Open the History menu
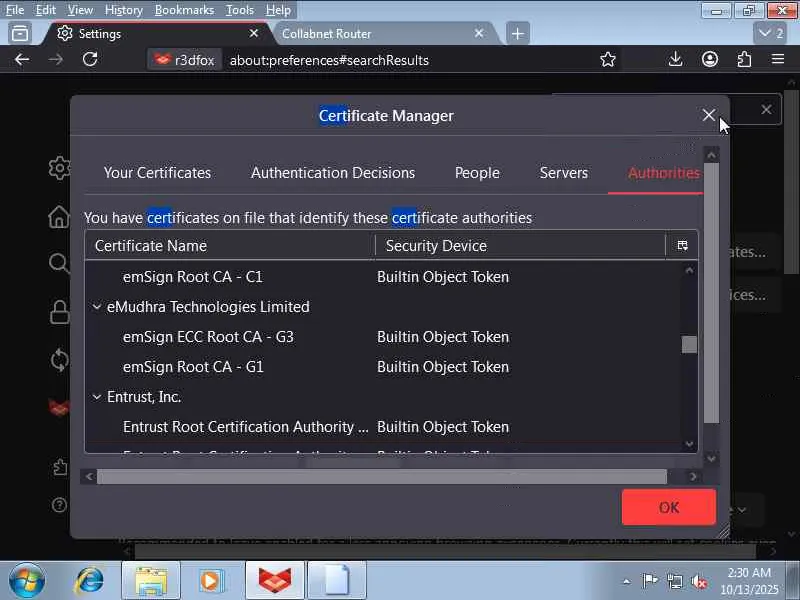Screen dimensions: 800x600 (x=123, y=10)
